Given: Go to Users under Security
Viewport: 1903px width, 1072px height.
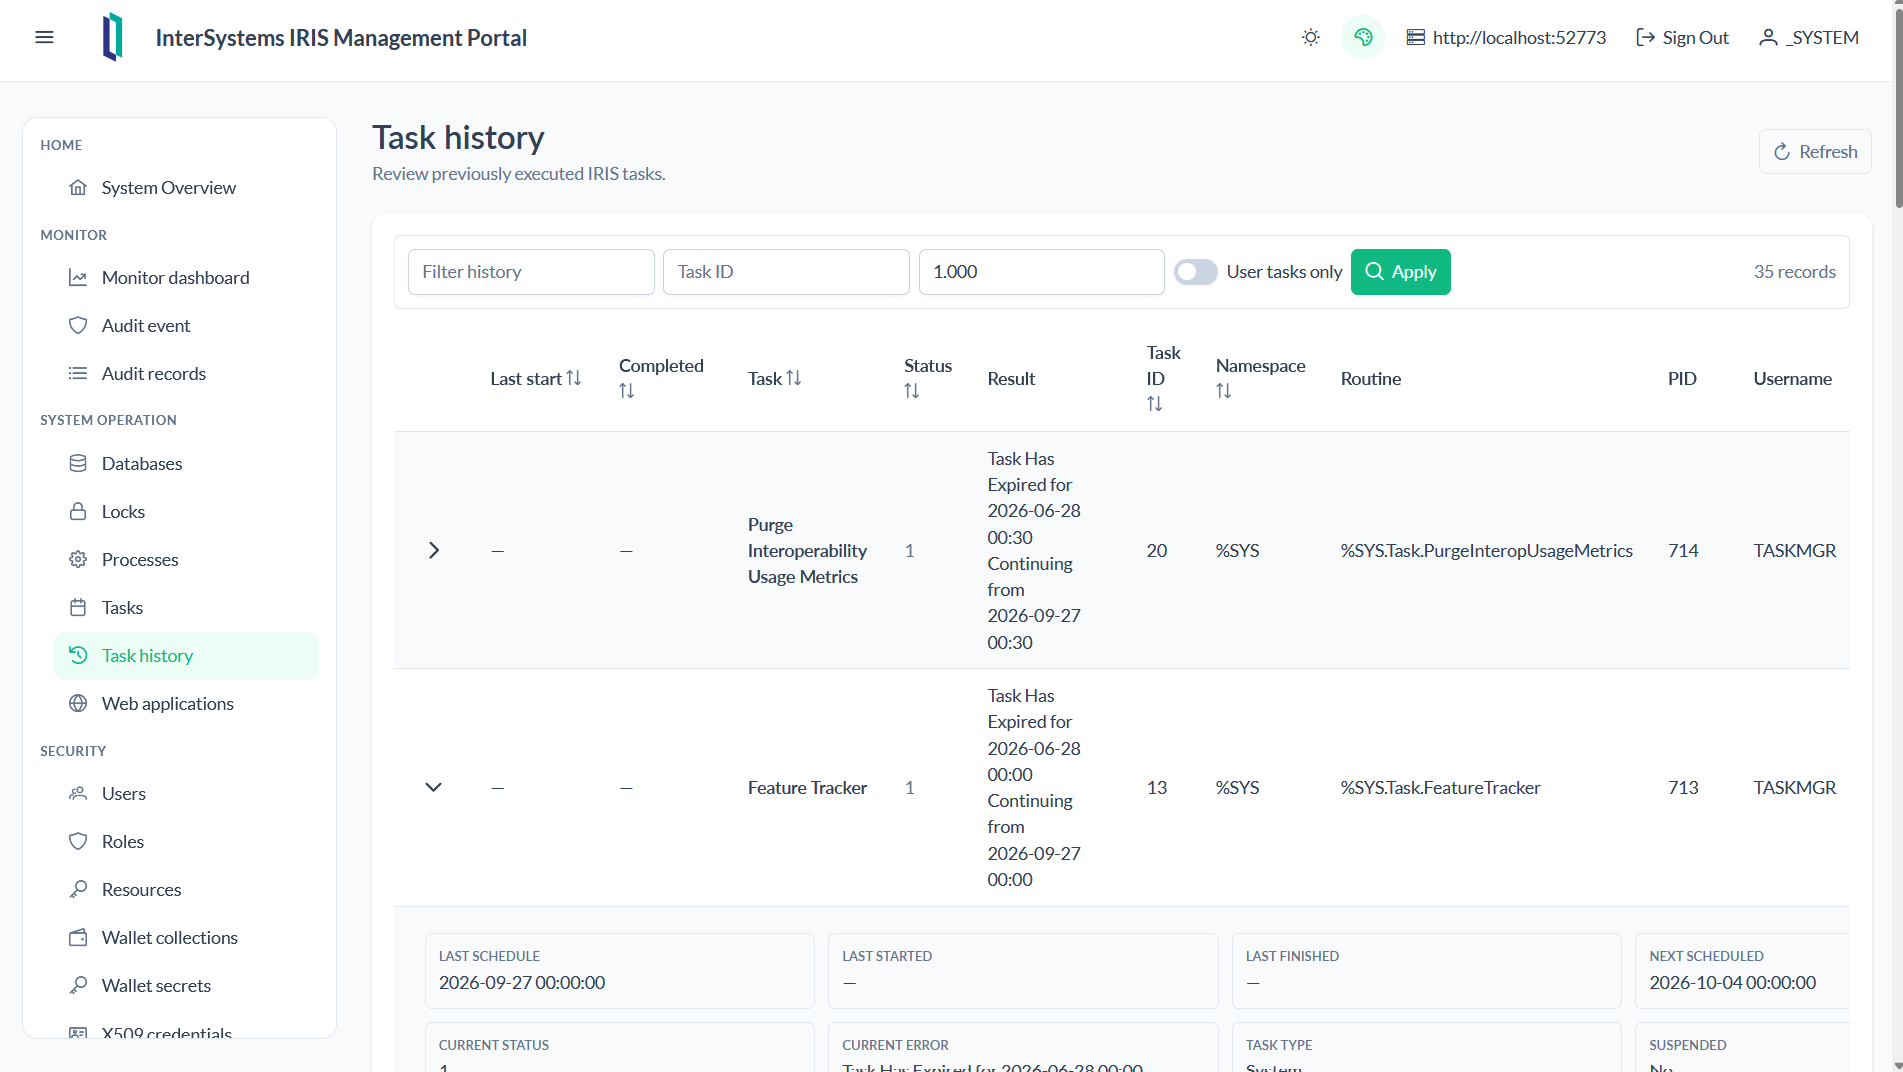Looking at the screenshot, I should coord(187,793).
